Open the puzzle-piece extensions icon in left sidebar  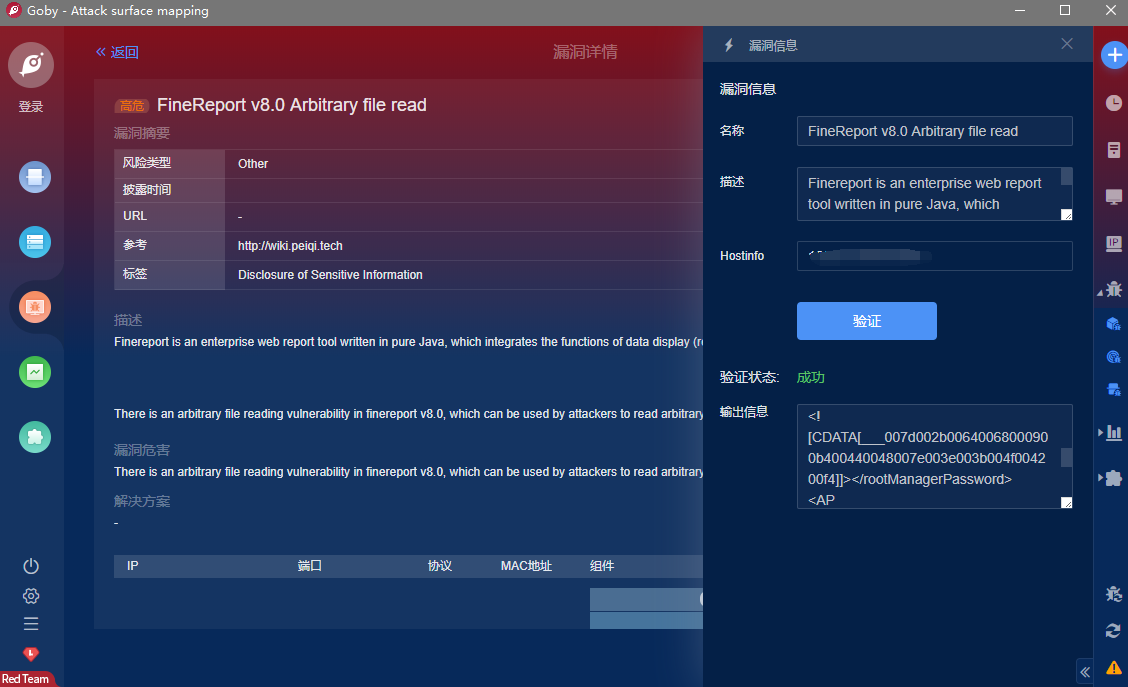pyautogui.click(x=35, y=437)
